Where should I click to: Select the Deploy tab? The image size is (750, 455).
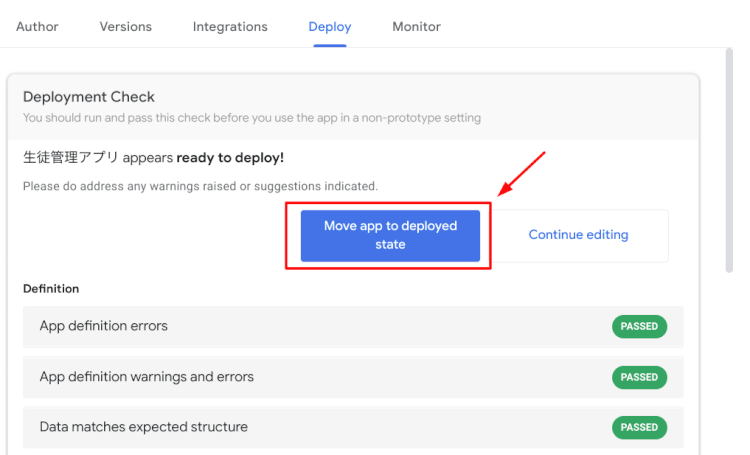coord(329,27)
